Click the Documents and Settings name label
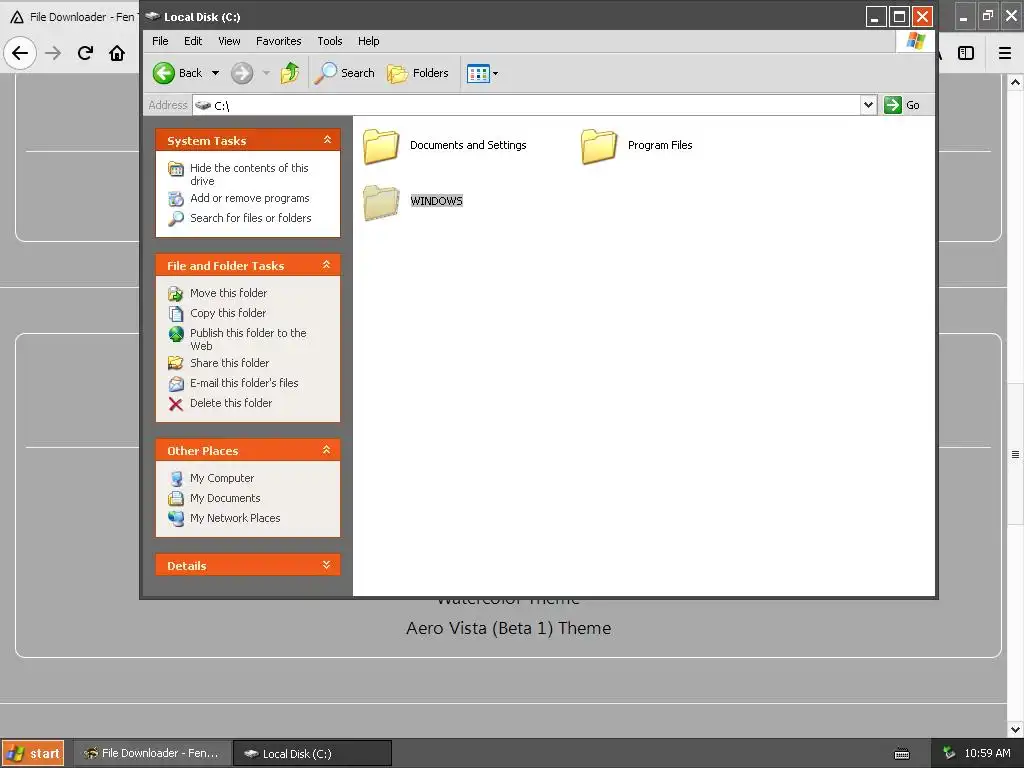The height and width of the screenshot is (768, 1024). 468,146
